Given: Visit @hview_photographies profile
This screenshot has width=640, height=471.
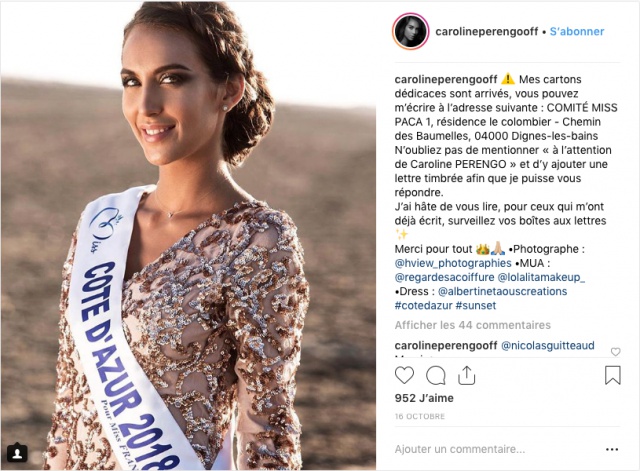Looking at the screenshot, I should 453,263.
